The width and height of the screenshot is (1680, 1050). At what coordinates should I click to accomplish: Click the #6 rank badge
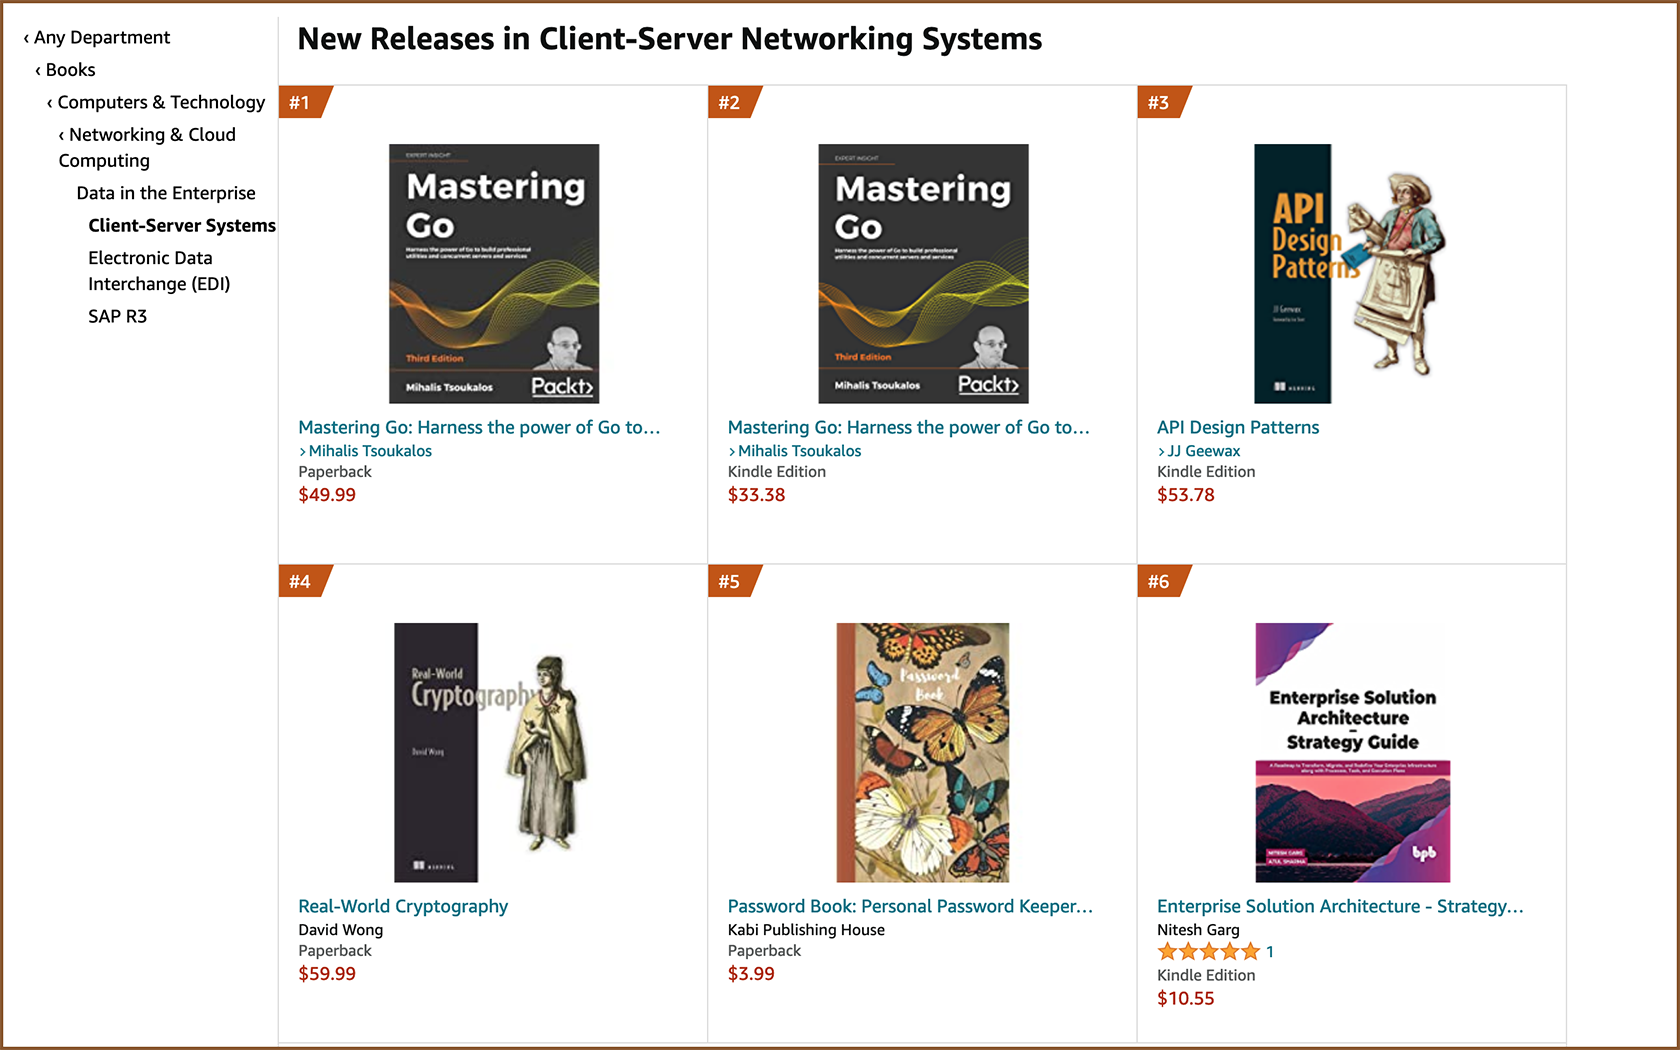[x=1163, y=581]
